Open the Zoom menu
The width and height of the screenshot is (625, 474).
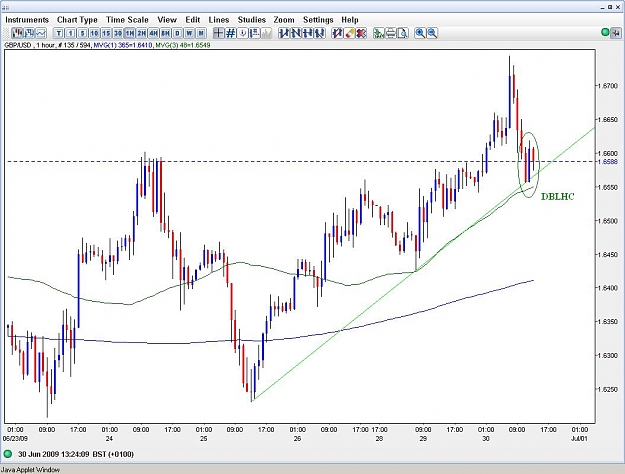284,20
